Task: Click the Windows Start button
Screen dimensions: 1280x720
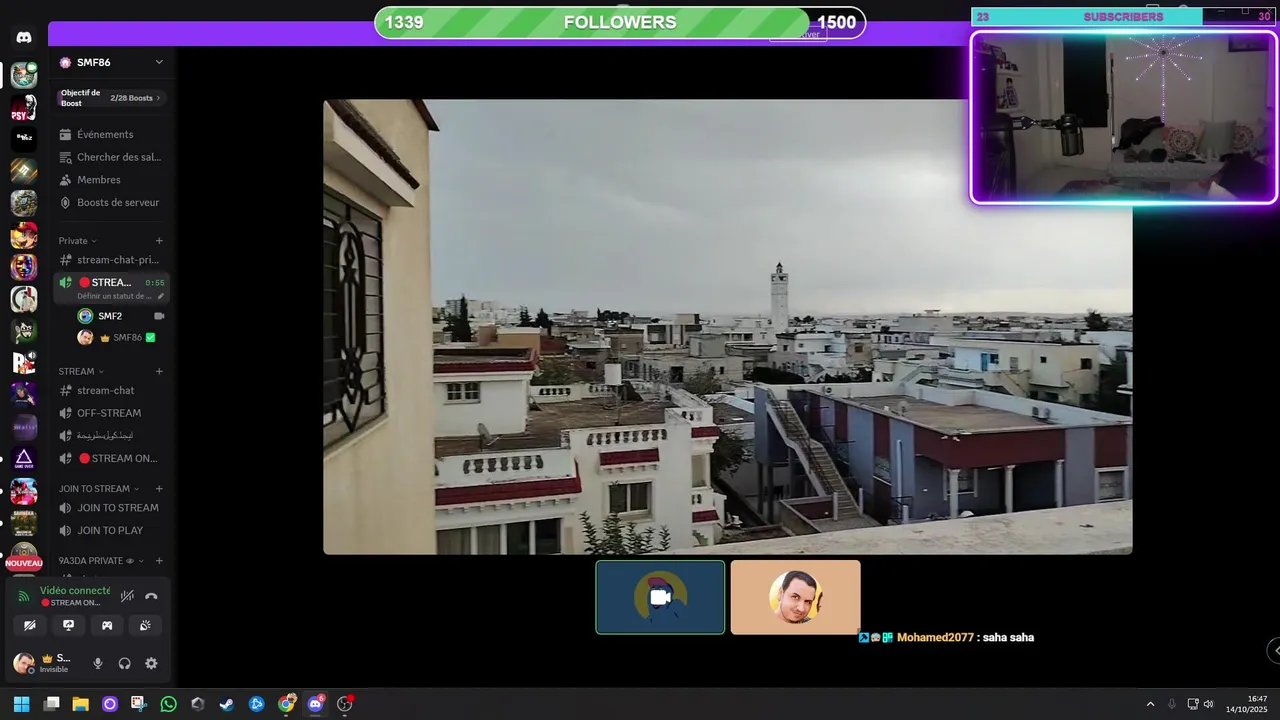Action: point(21,704)
